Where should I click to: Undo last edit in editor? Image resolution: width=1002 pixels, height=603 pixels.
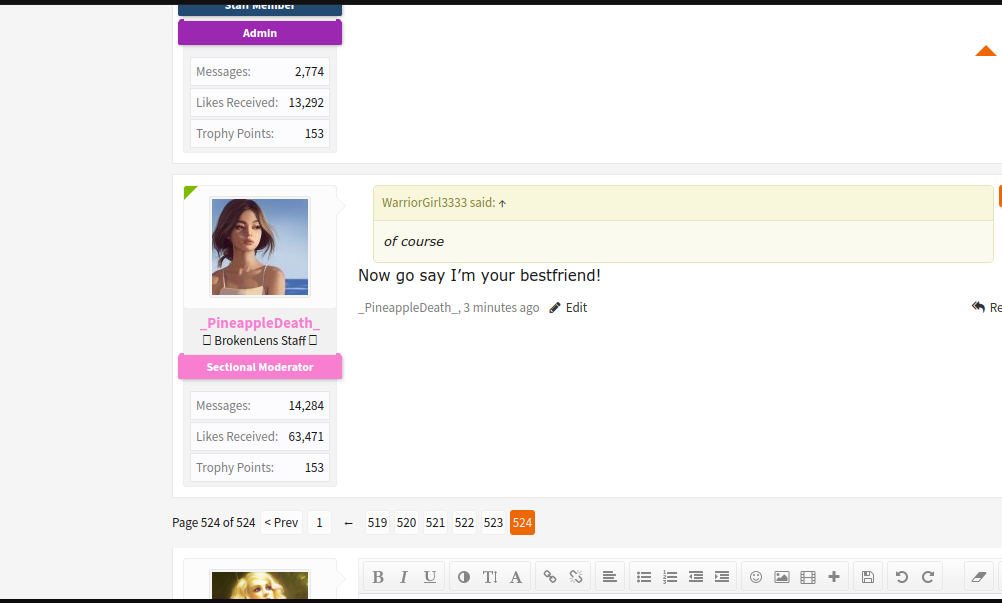click(x=902, y=577)
